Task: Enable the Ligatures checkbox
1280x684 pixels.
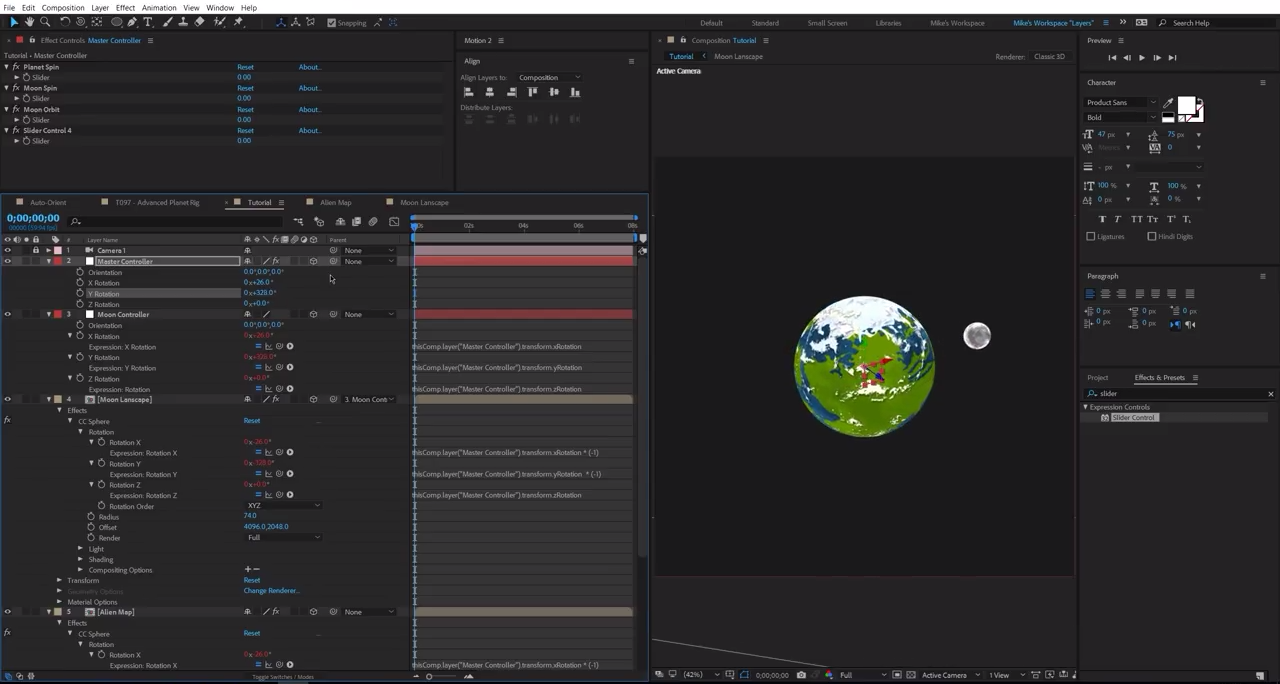Action: click(1091, 237)
